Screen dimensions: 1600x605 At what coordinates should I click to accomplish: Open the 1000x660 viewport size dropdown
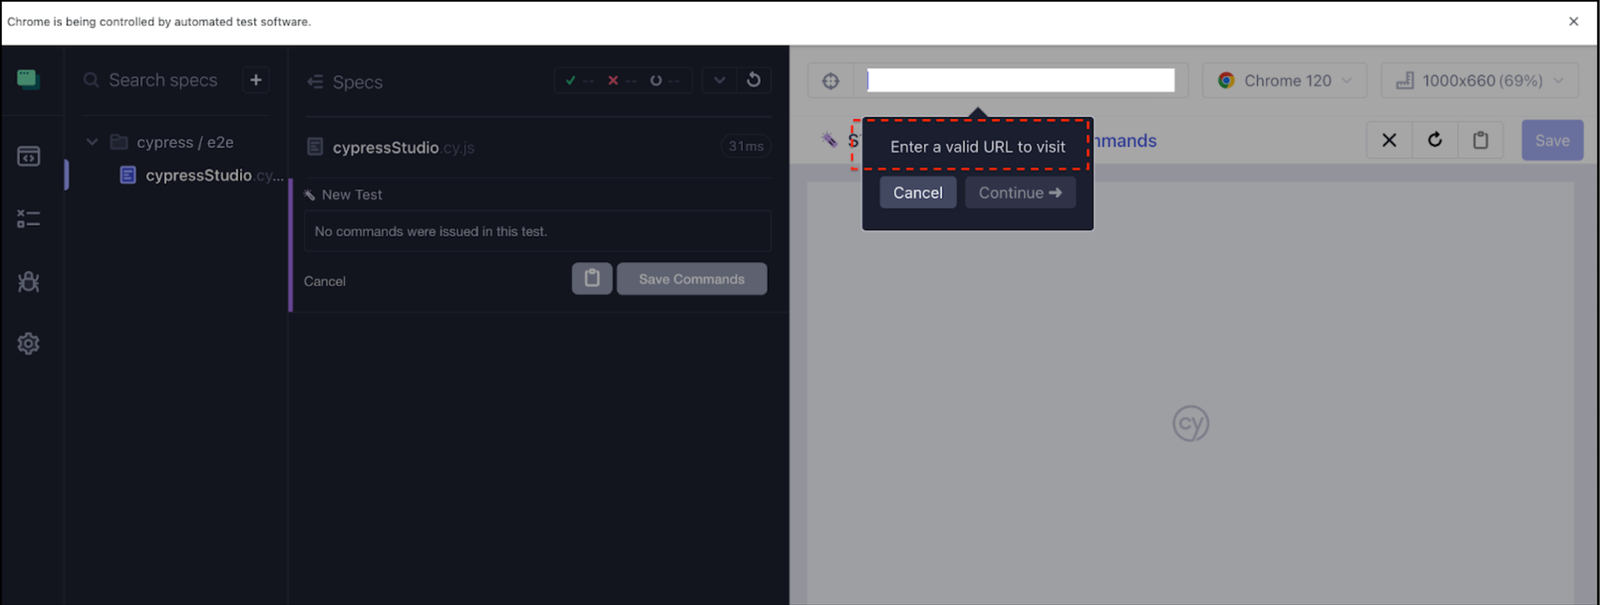click(1479, 81)
